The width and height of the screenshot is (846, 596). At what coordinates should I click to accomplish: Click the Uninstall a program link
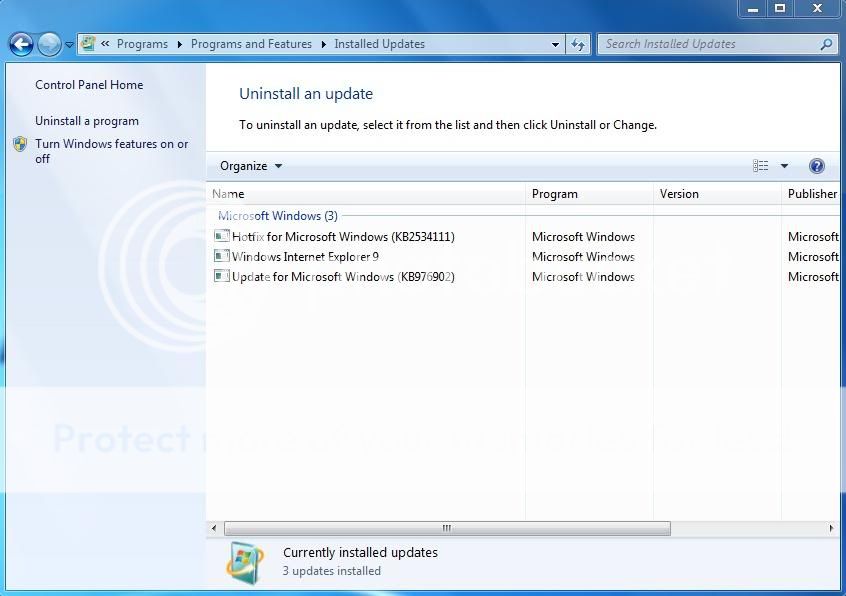[87, 121]
